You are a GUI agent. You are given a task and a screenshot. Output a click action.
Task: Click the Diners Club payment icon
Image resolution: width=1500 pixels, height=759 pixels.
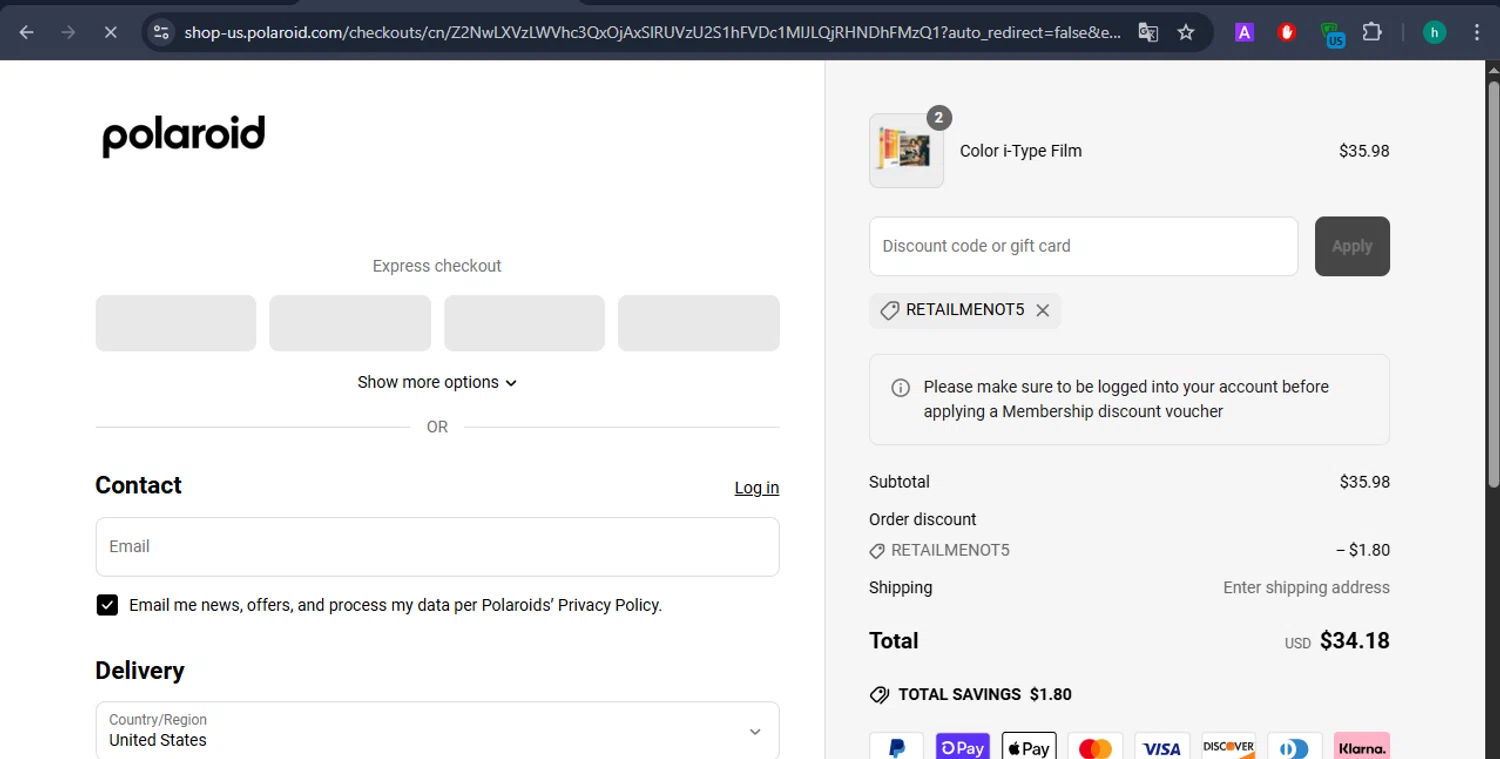point(1294,747)
